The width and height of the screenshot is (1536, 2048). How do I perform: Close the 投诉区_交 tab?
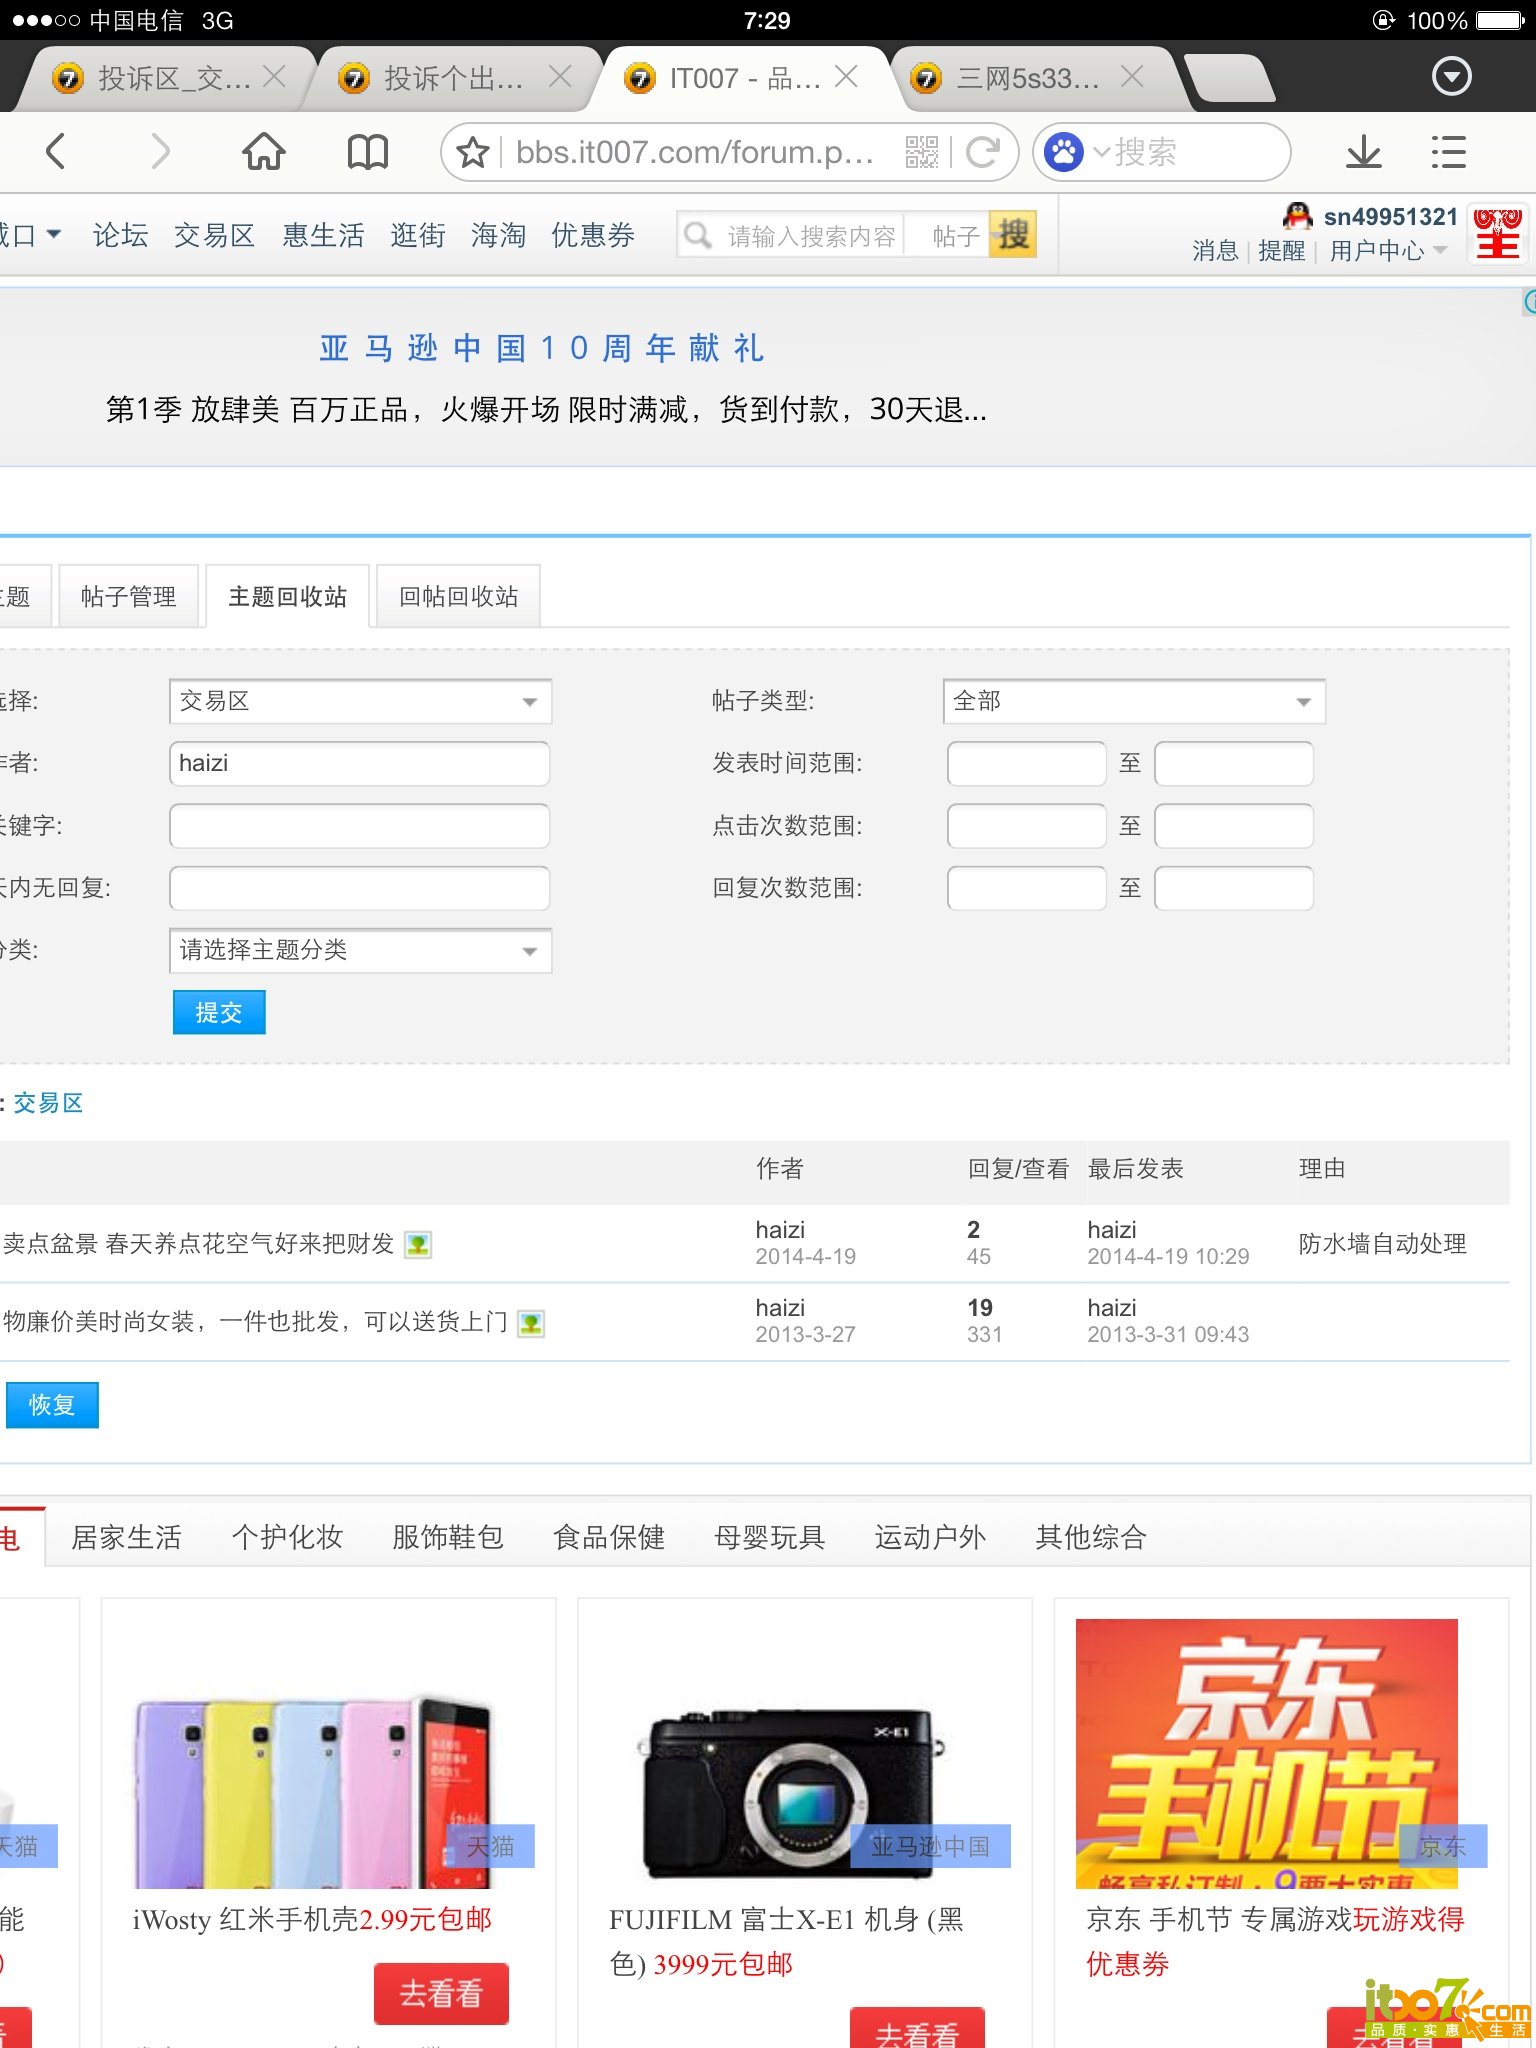pyautogui.click(x=274, y=77)
